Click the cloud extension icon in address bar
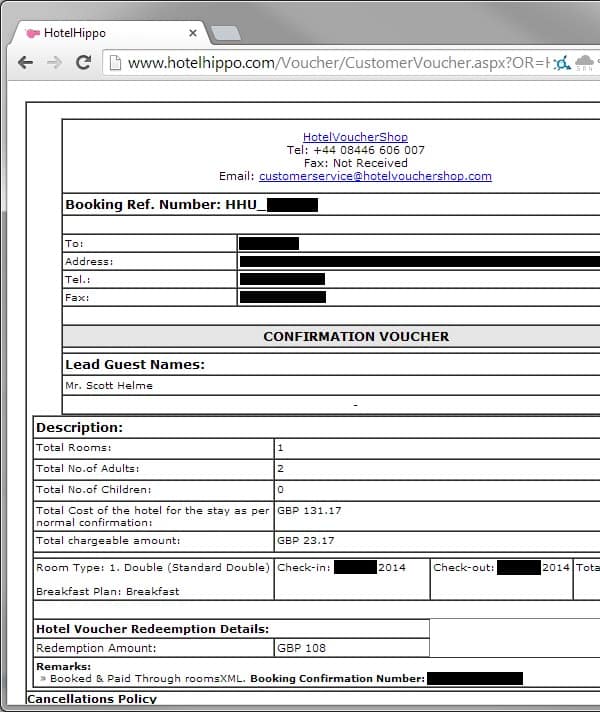The width and height of the screenshot is (600, 712). (585, 62)
